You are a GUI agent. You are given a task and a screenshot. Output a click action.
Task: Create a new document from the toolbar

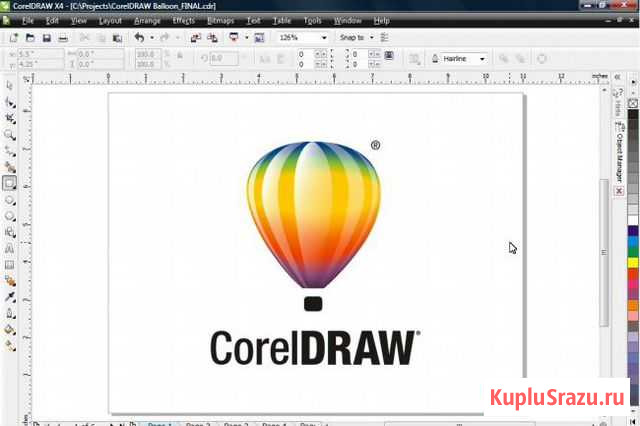click(14, 38)
